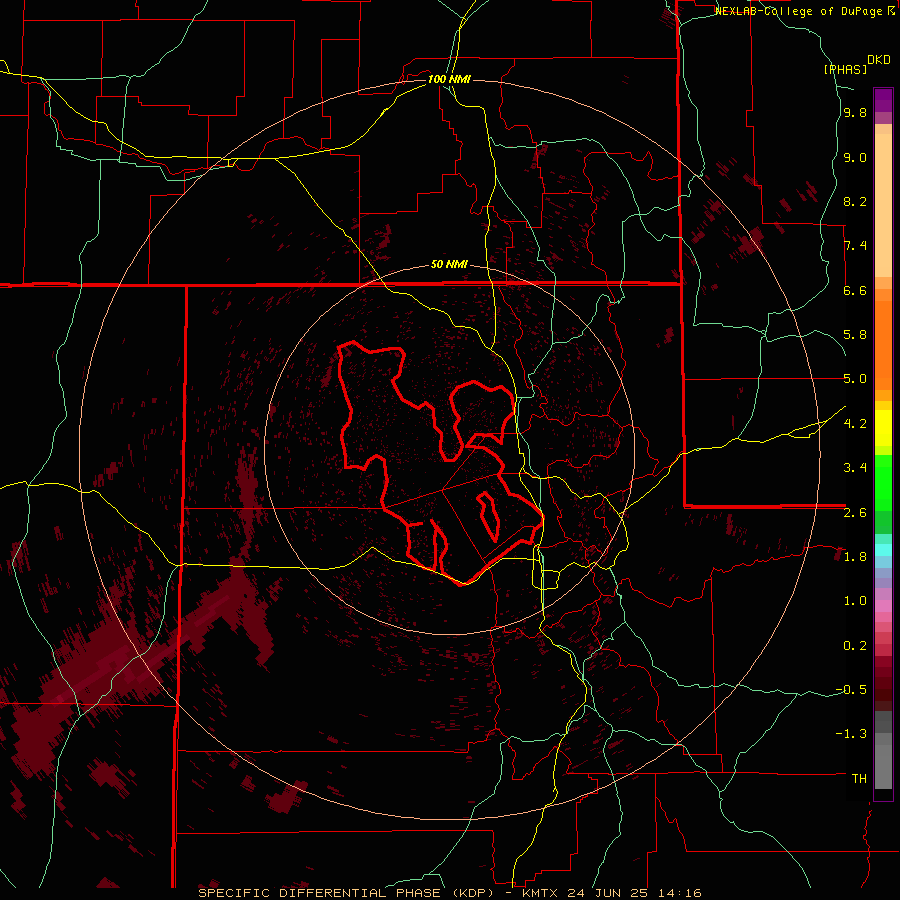Click the cyan band of the color scale
This screenshot has height=900, width=900.
(x=883, y=549)
